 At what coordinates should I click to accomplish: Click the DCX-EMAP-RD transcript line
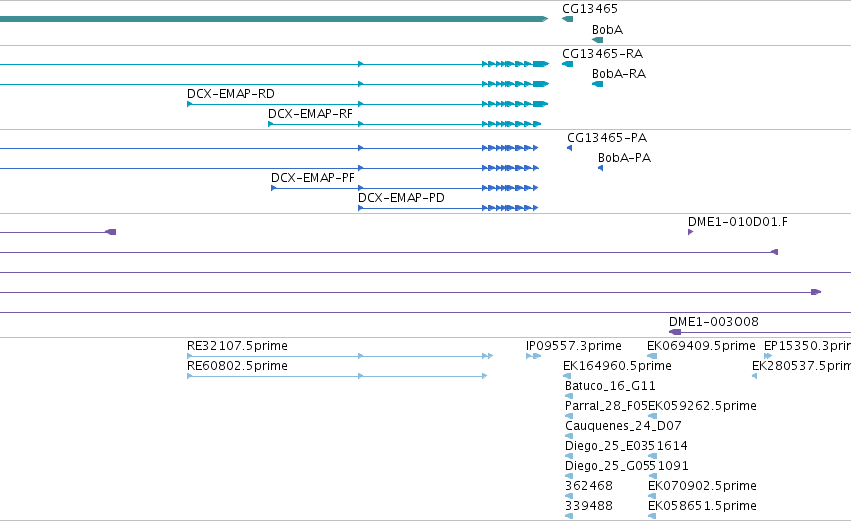(x=367, y=104)
